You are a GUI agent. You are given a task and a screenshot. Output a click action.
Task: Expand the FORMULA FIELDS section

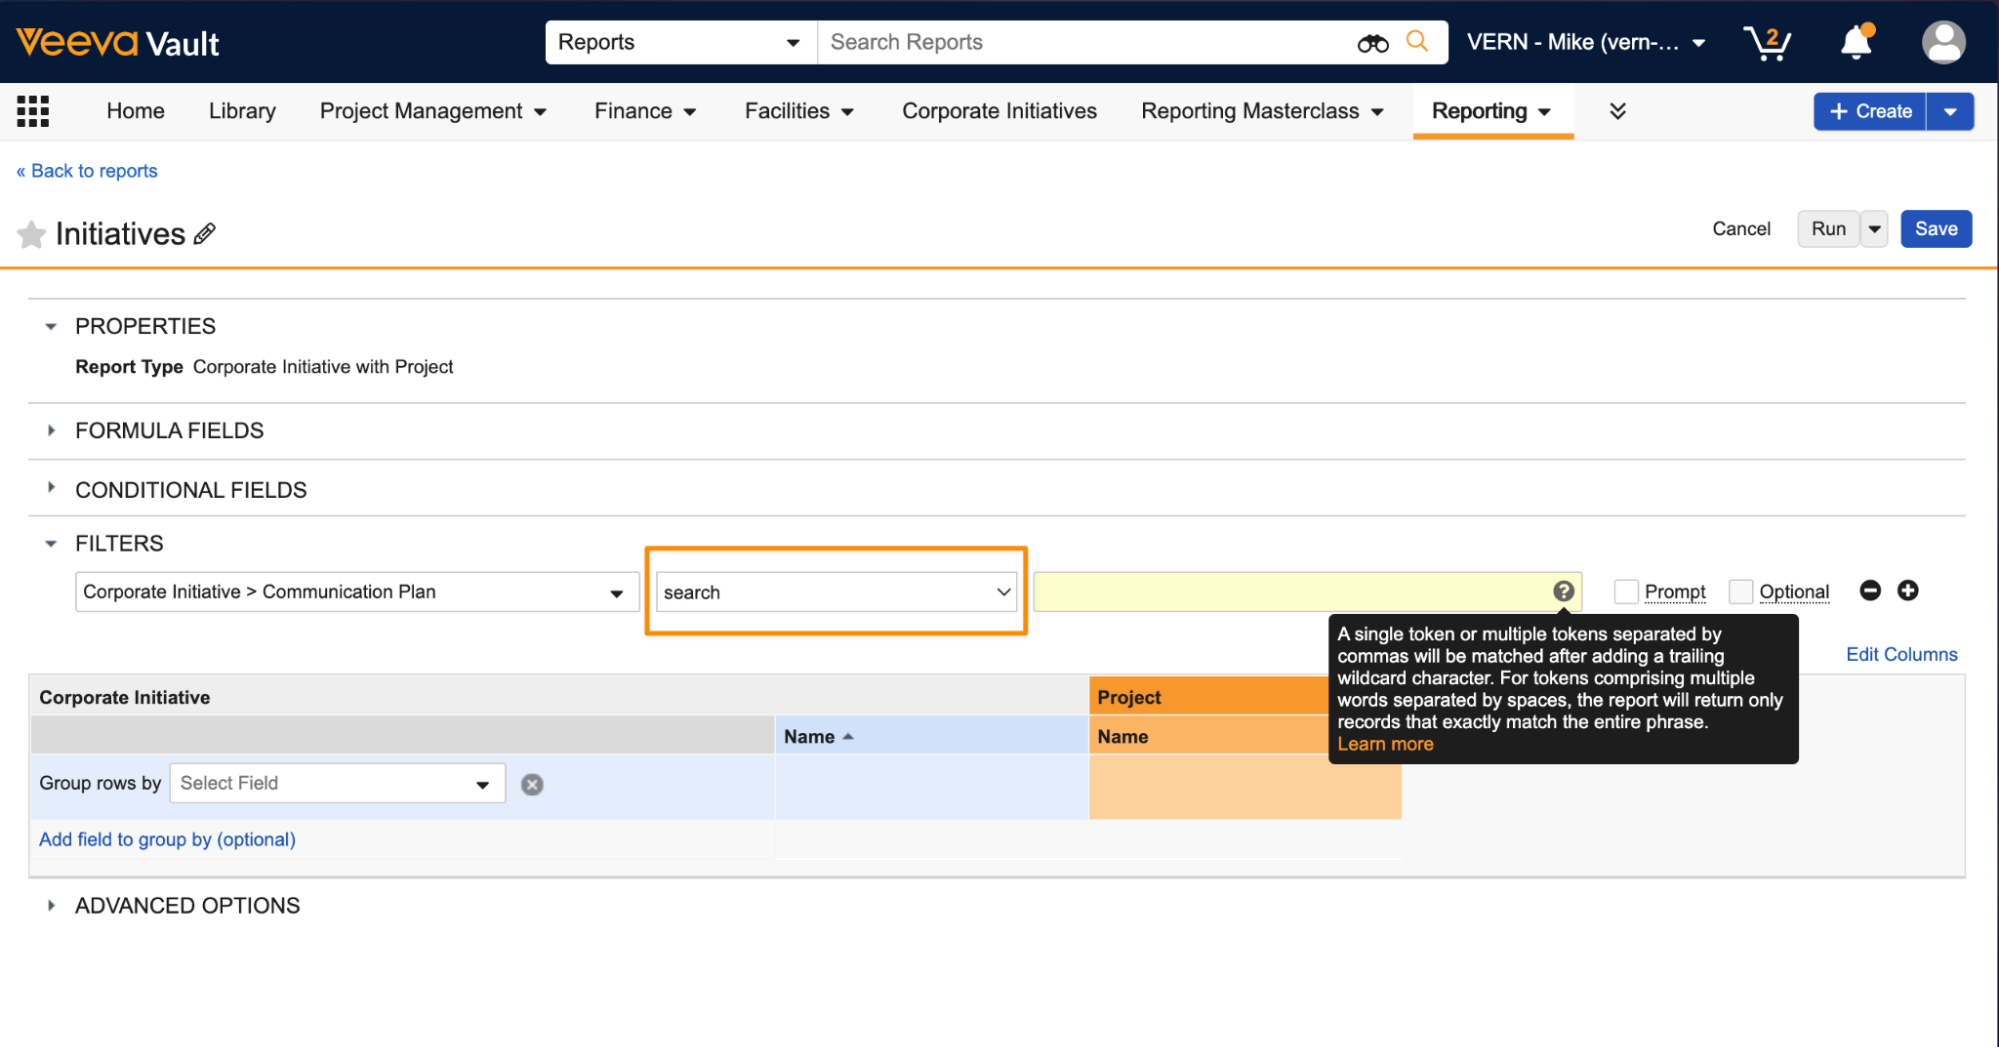point(51,430)
